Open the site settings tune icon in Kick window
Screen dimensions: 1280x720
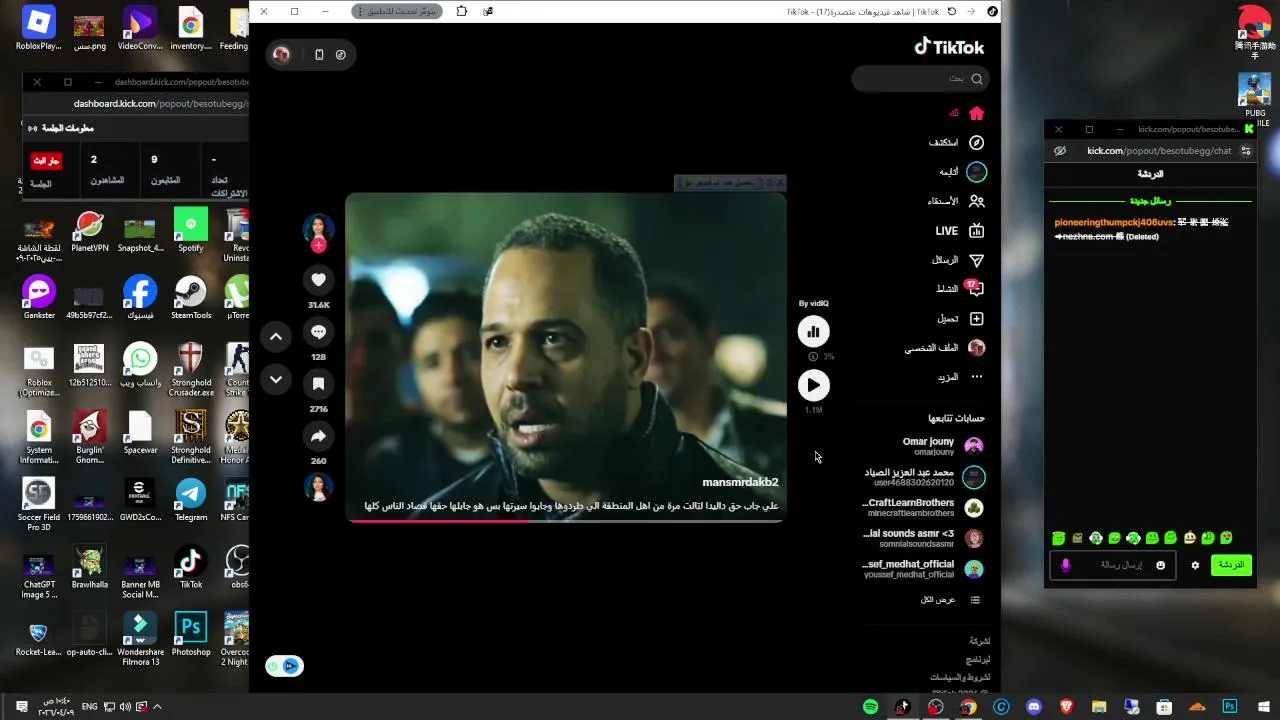1245,151
